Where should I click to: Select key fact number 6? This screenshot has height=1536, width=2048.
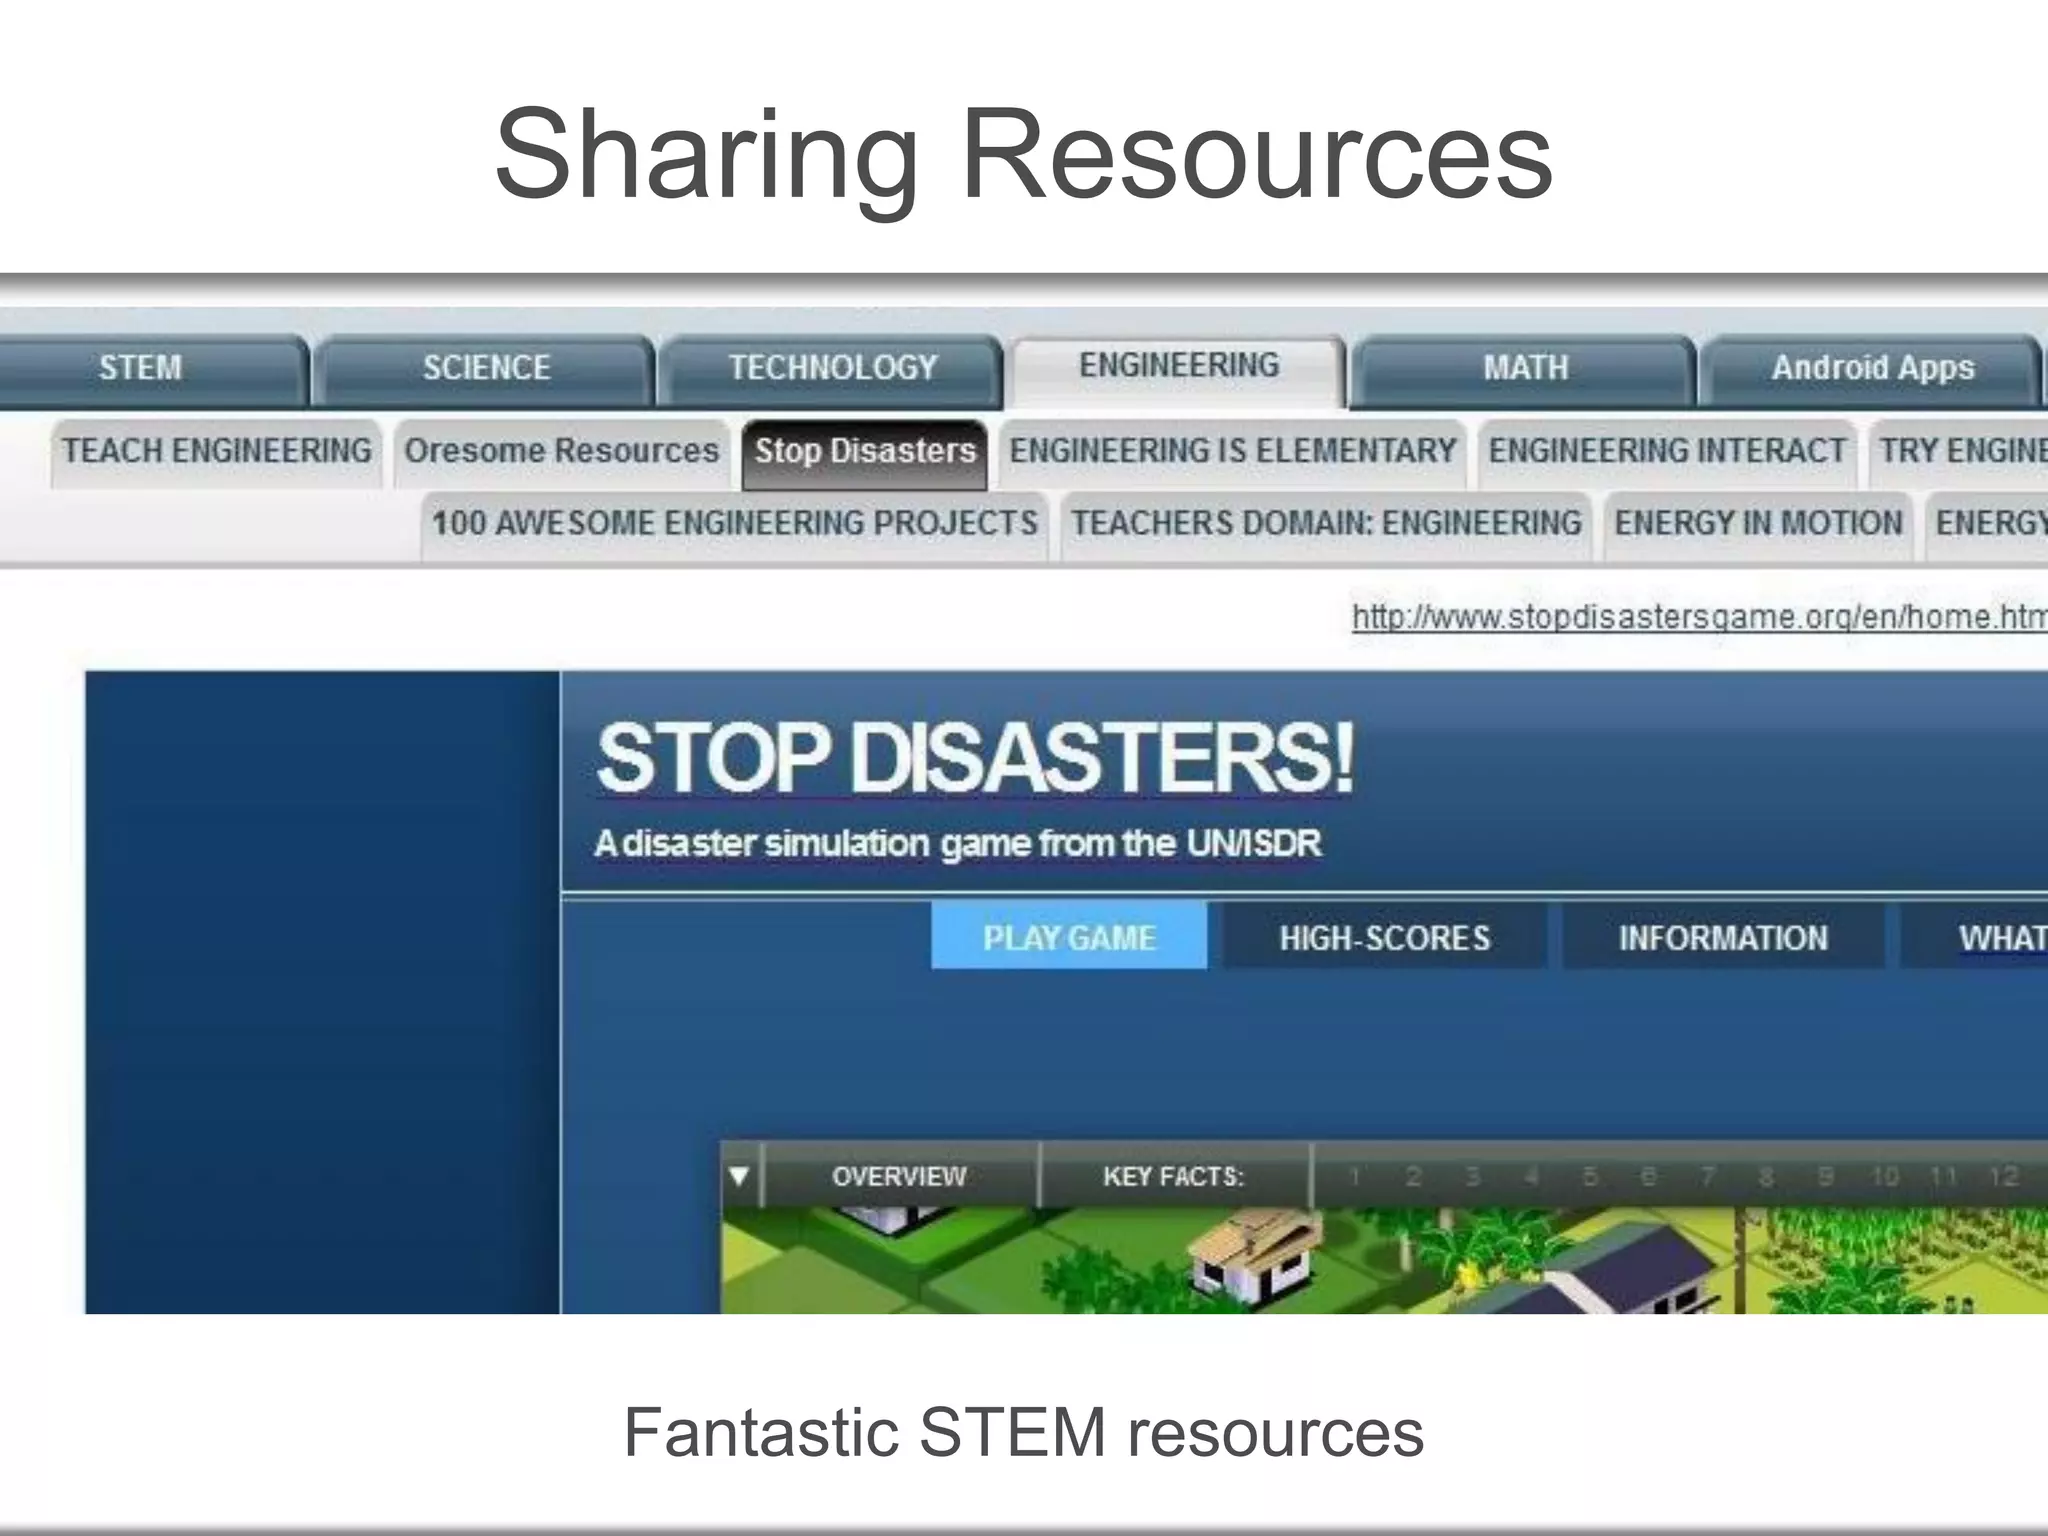(1648, 1177)
